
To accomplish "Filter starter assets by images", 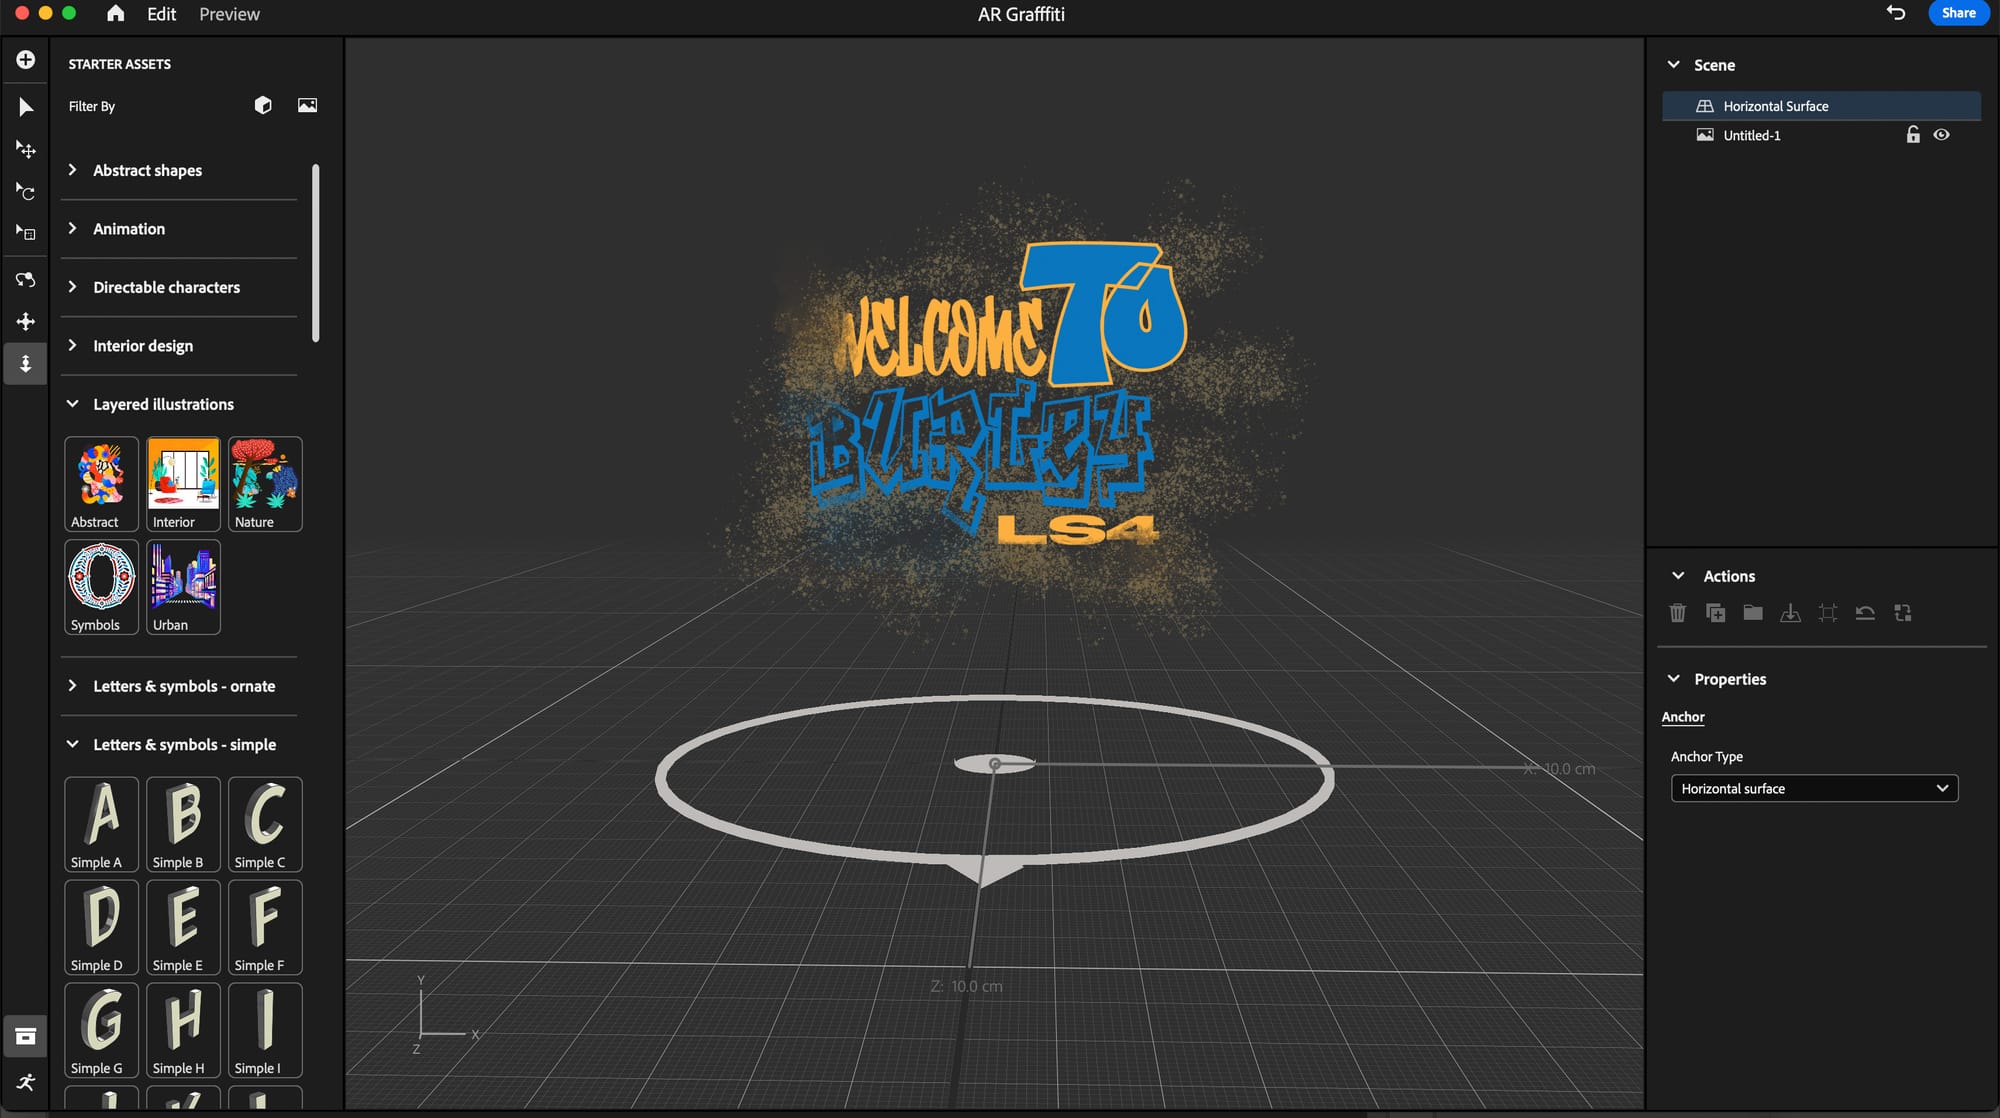I will pyautogui.click(x=307, y=105).
